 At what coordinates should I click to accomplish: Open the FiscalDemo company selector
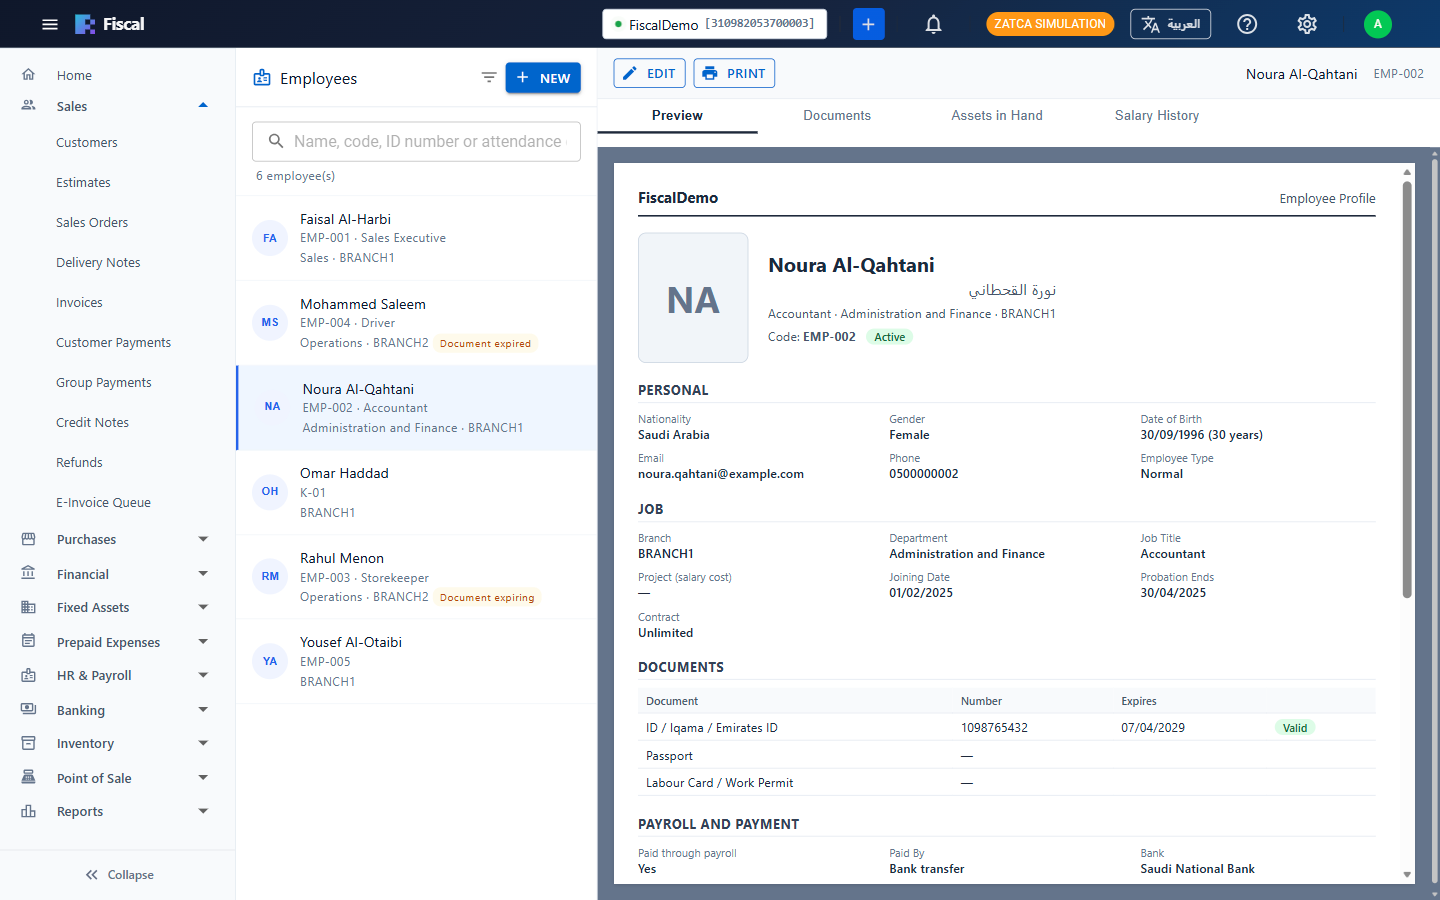click(714, 24)
